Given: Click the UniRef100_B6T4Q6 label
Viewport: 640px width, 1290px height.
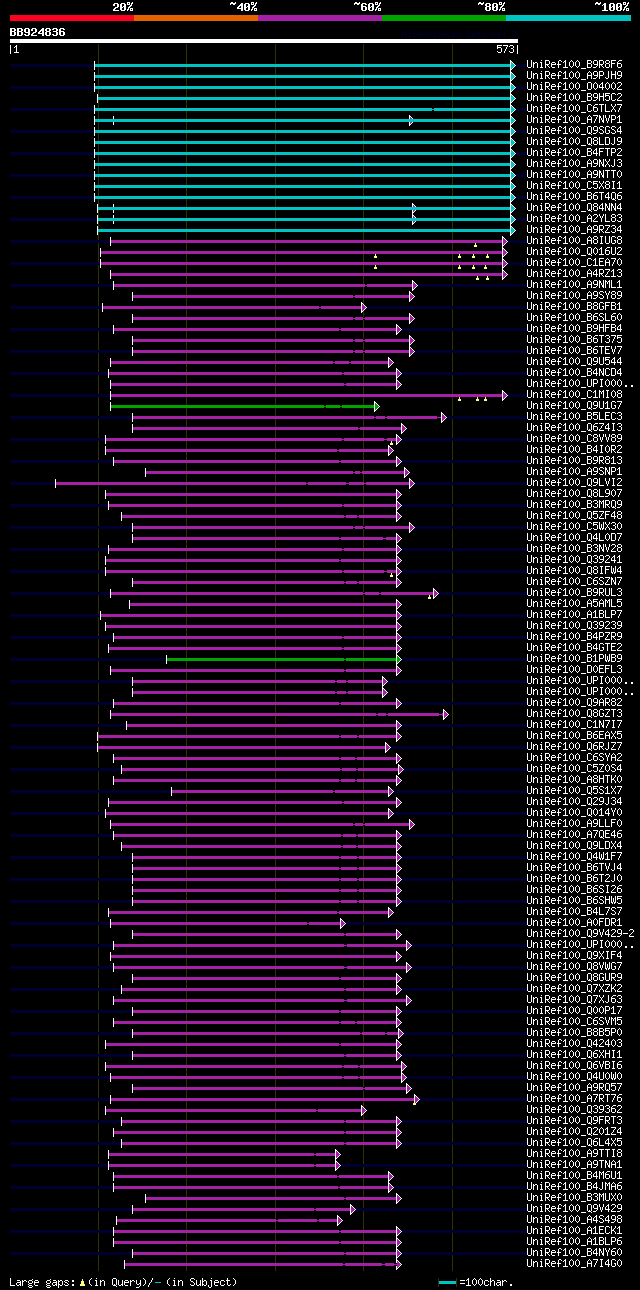Looking at the screenshot, I should (x=574, y=197).
